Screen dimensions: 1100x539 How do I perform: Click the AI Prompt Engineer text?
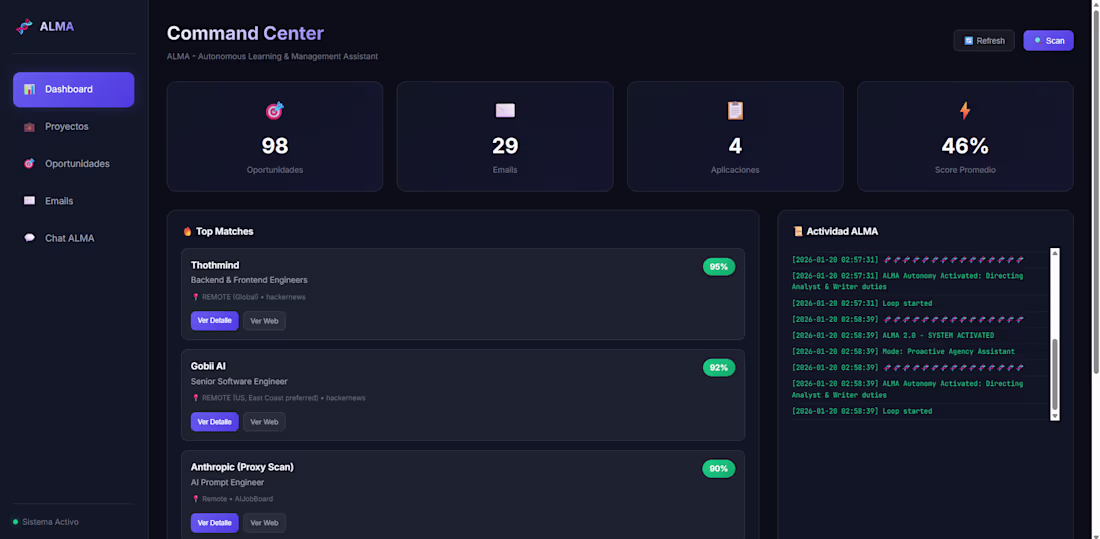[x=227, y=482]
